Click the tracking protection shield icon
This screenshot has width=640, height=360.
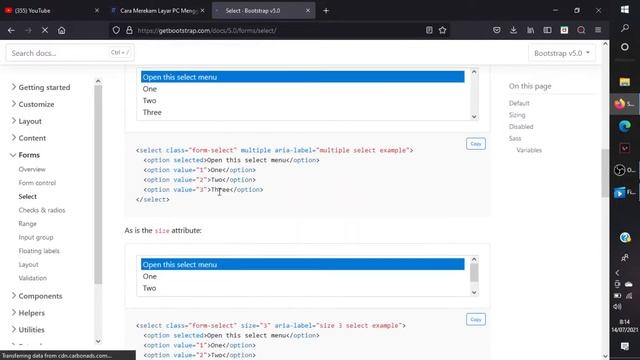coord(116,30)
